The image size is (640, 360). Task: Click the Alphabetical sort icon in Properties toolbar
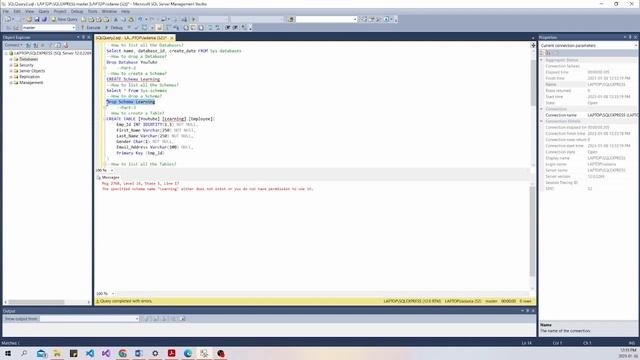point(549,53)
